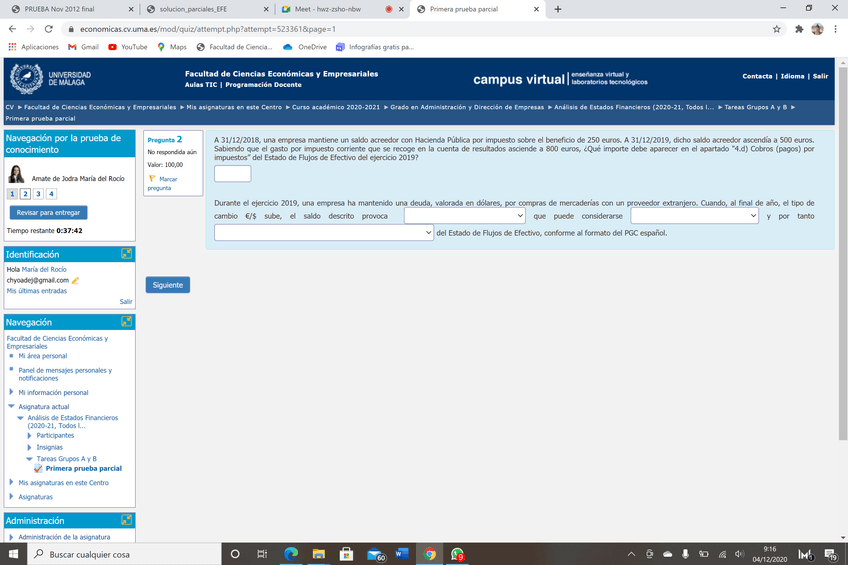The width and height of the screenshot is (848, 565).
Task: Open taskbar volume icon
Action: click(739, 554)
